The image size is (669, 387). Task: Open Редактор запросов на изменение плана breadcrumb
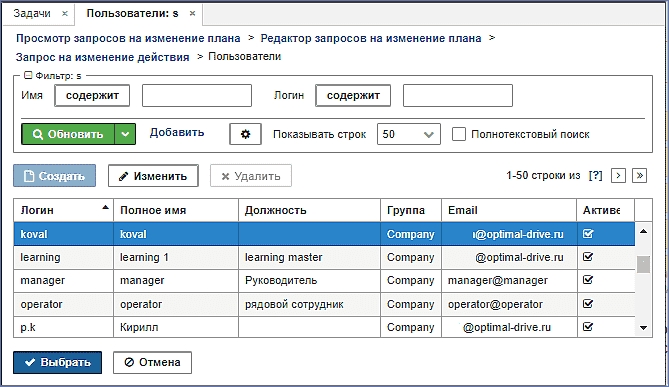pos(371,38)
